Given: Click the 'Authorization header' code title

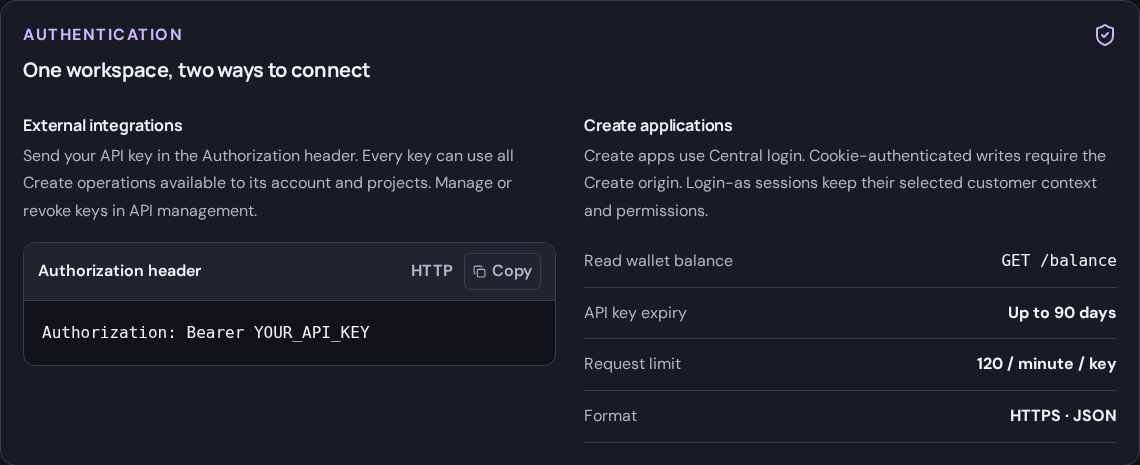Looking at the screenshot, I should point(119,271).
